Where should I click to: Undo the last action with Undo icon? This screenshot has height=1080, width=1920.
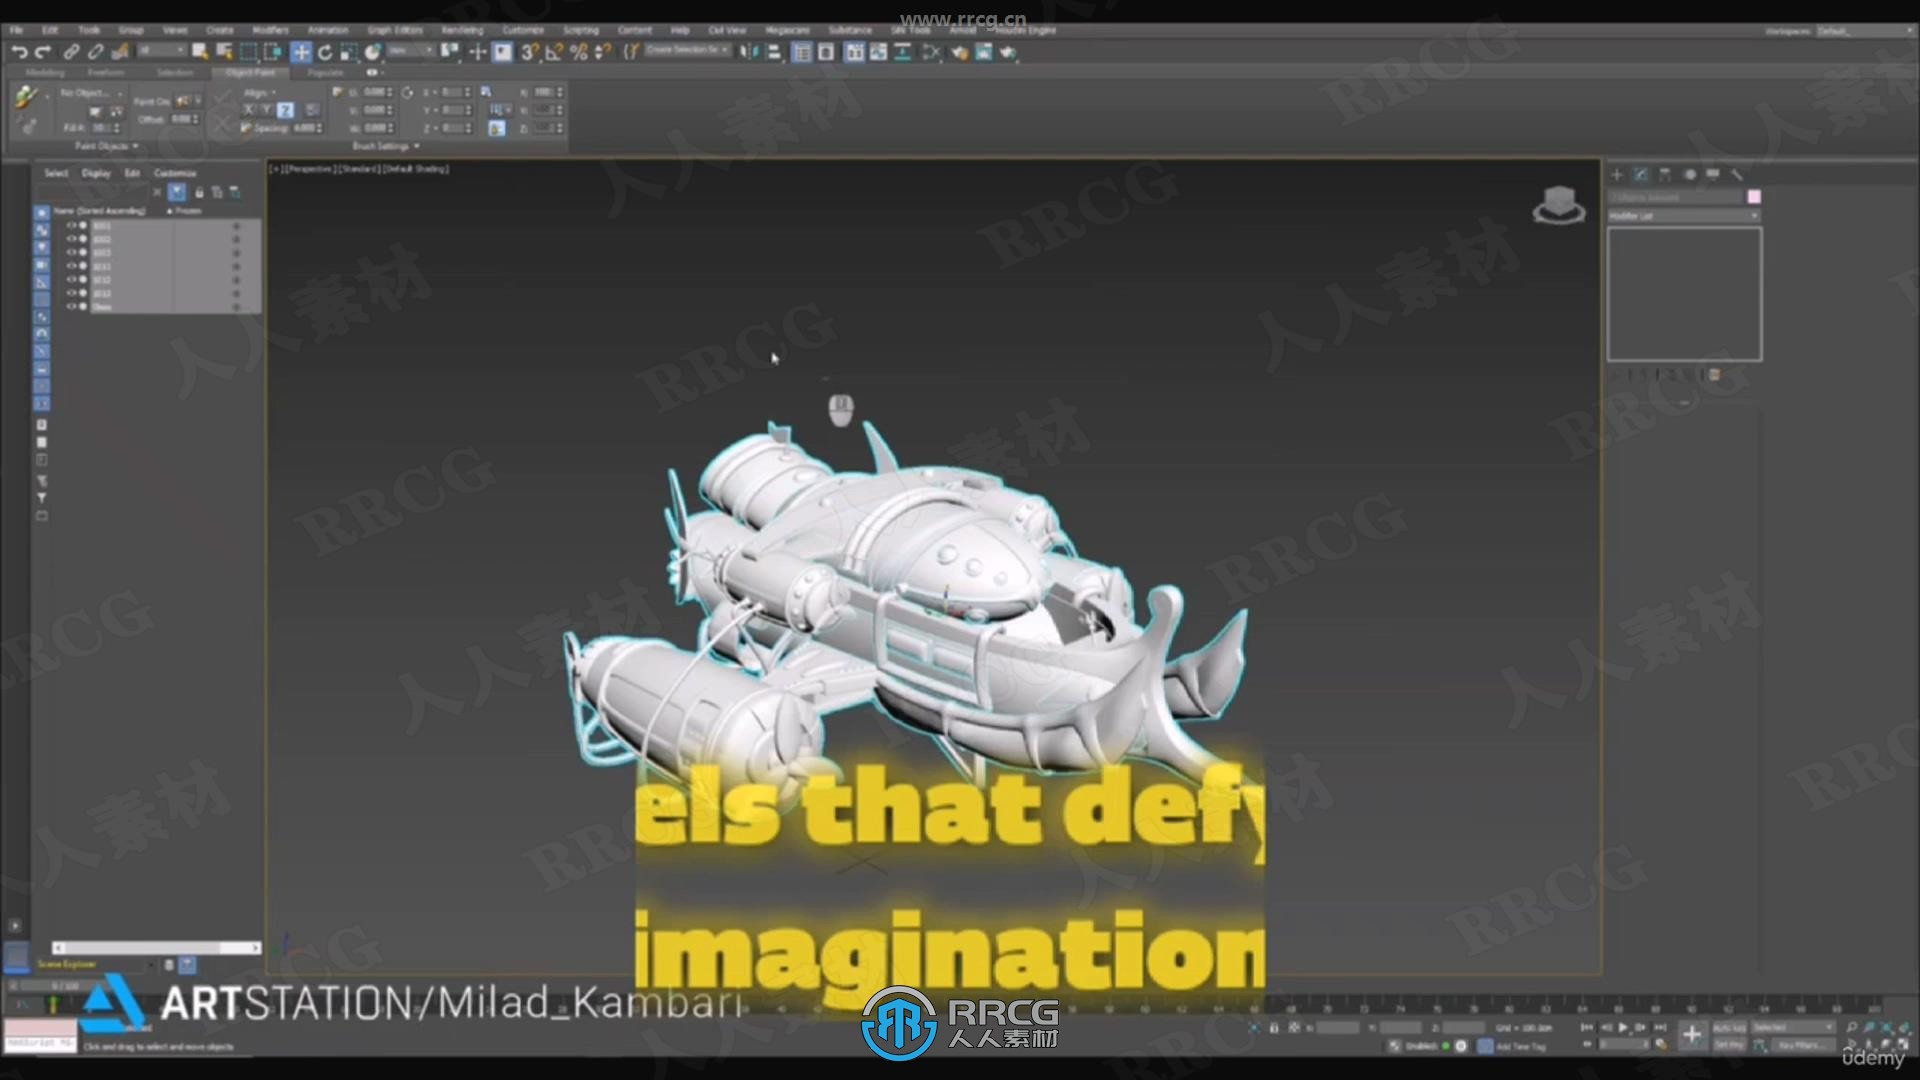coord(19,52)
